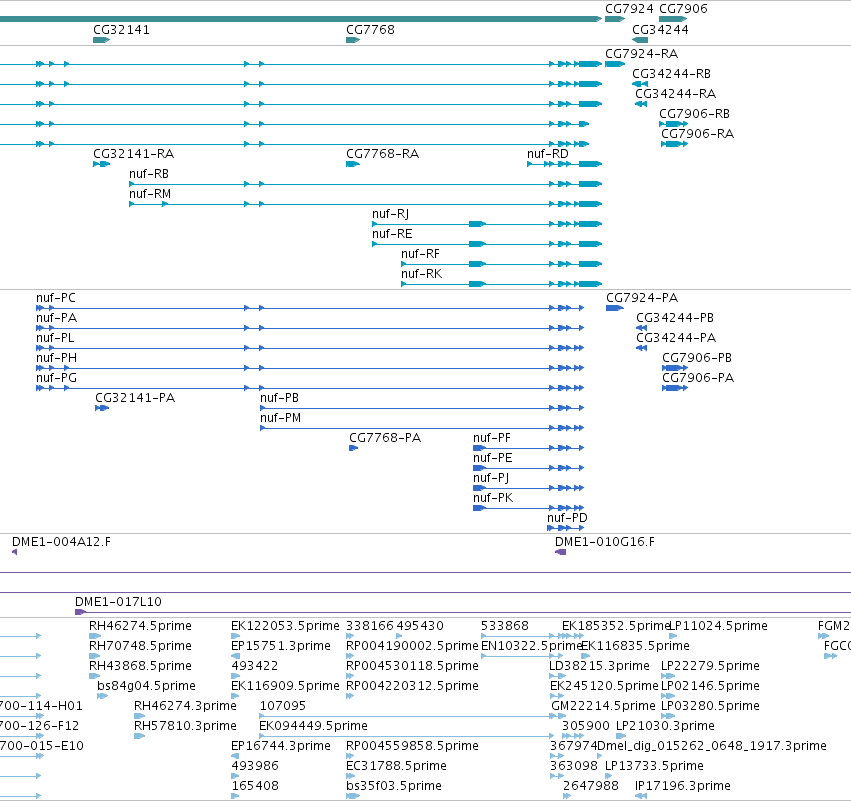Select the EP16744.3prime label
851x801 pixels.
[x=281, y=746]
